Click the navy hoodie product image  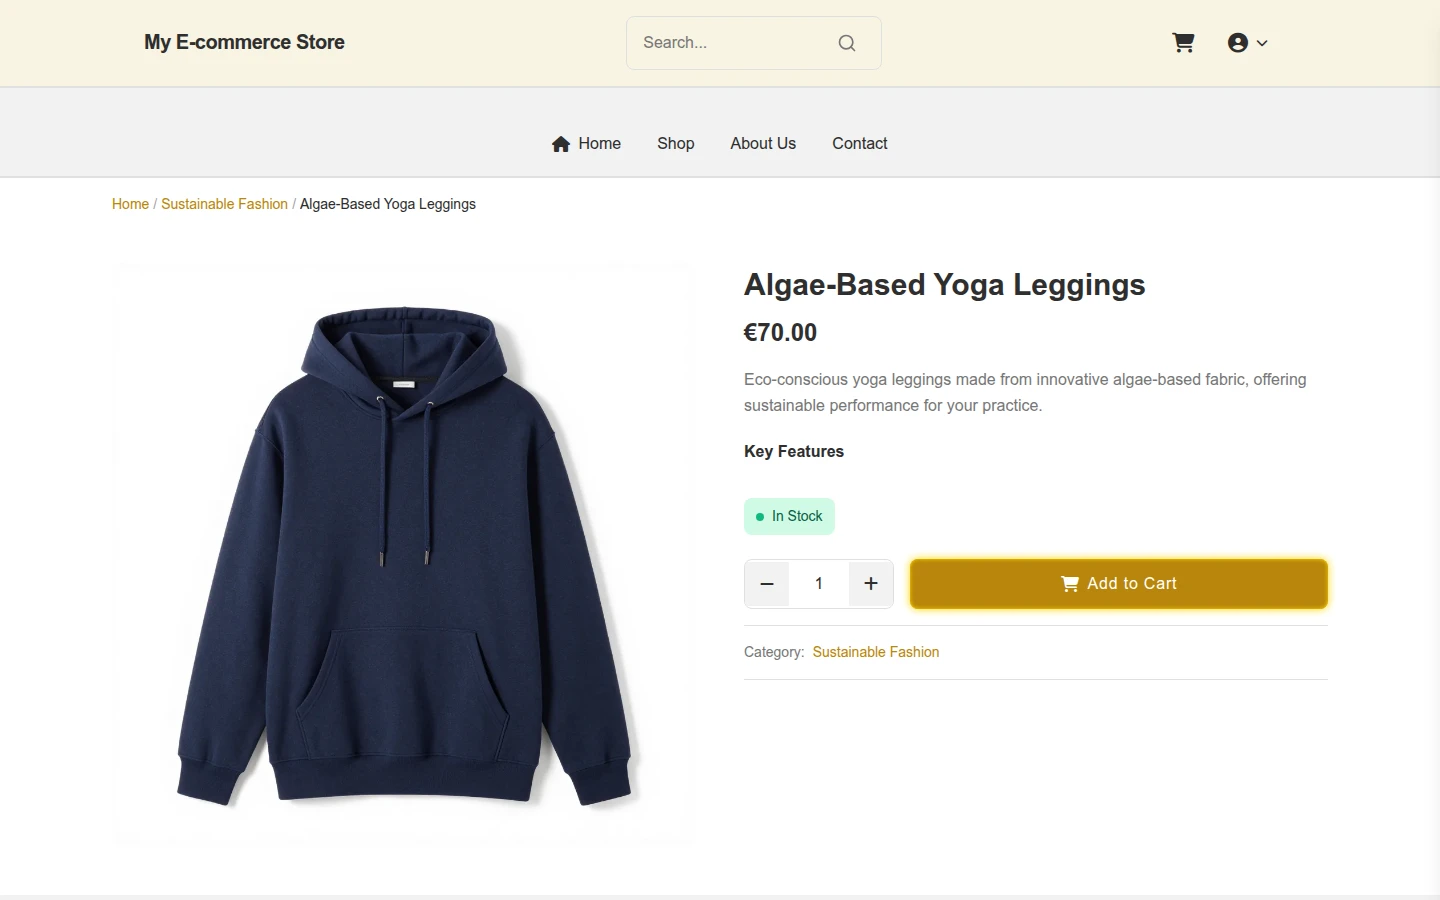(404, 555)
